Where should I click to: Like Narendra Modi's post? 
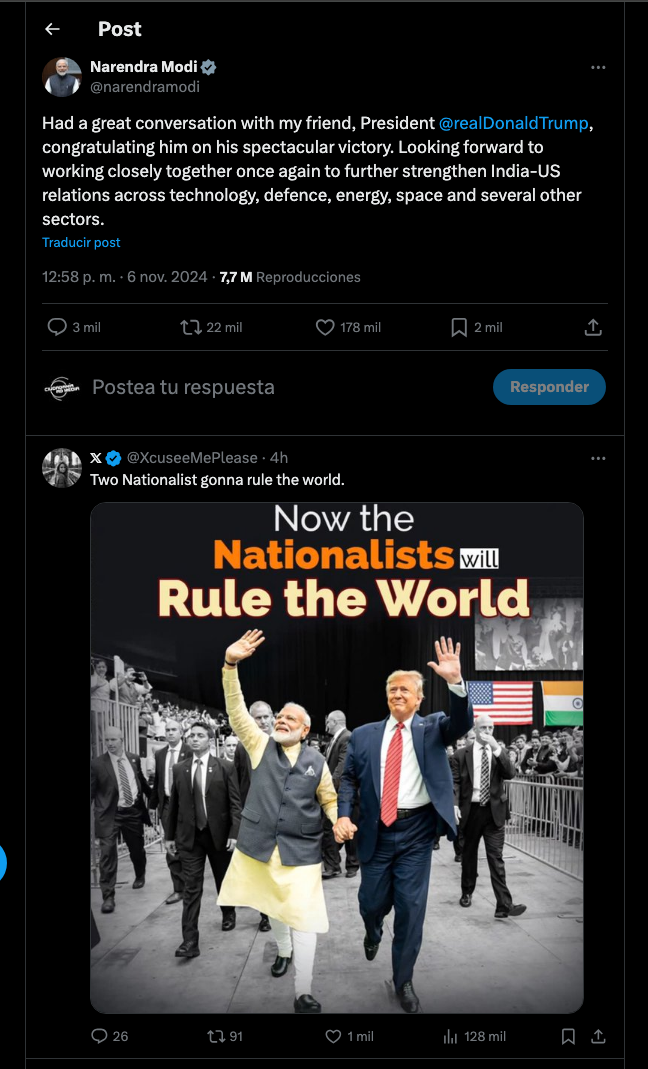point(325,327)
